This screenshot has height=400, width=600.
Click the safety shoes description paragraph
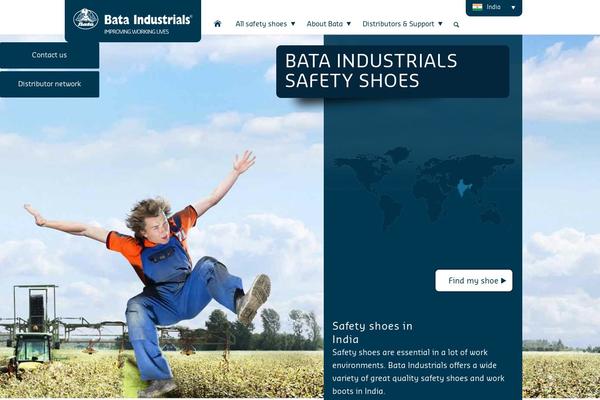[x=418, y=372]
